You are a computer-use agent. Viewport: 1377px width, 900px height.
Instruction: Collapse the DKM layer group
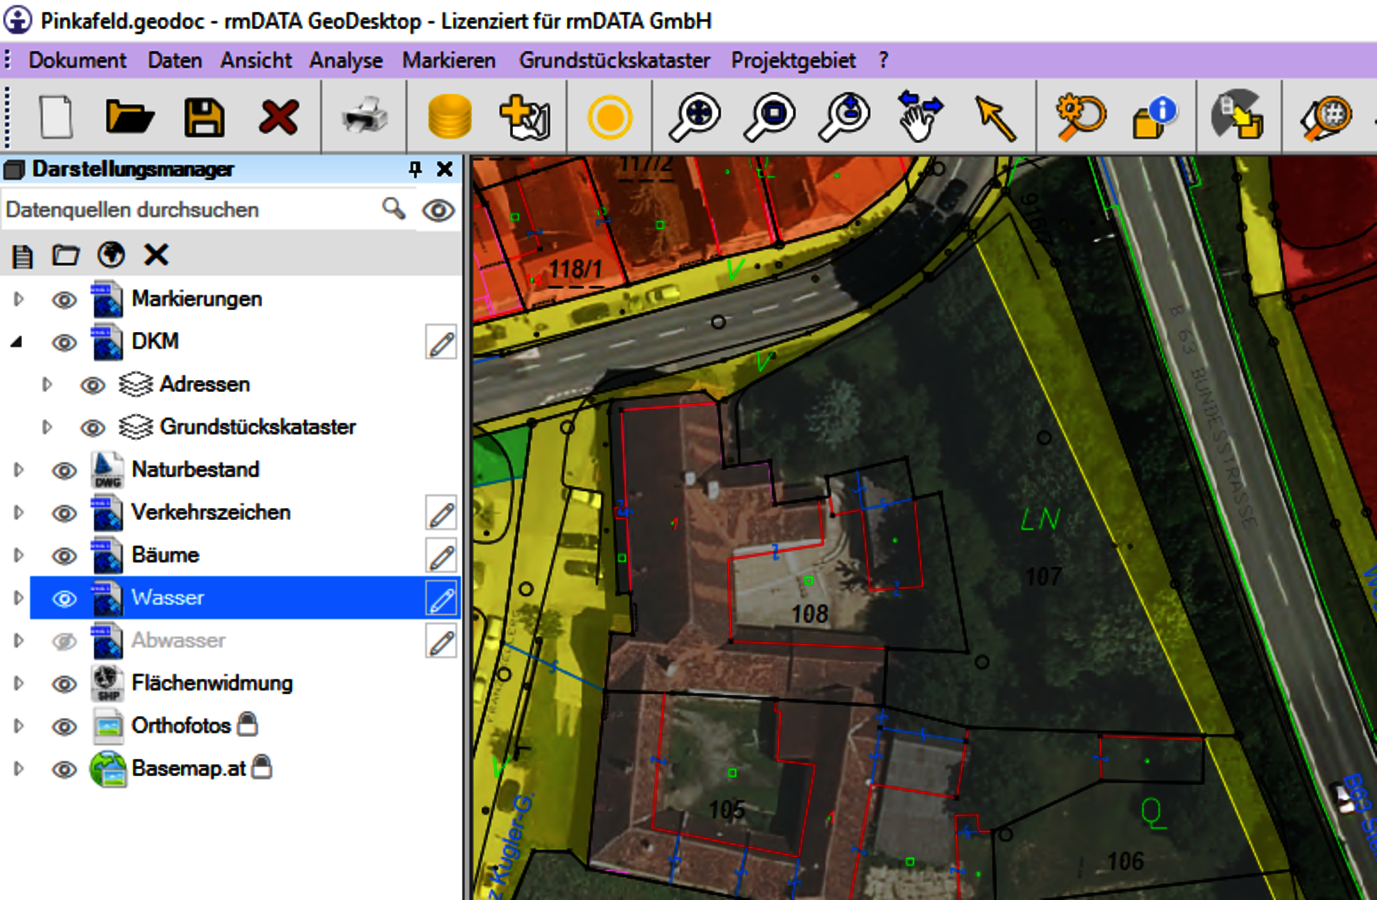click(17, 342)
